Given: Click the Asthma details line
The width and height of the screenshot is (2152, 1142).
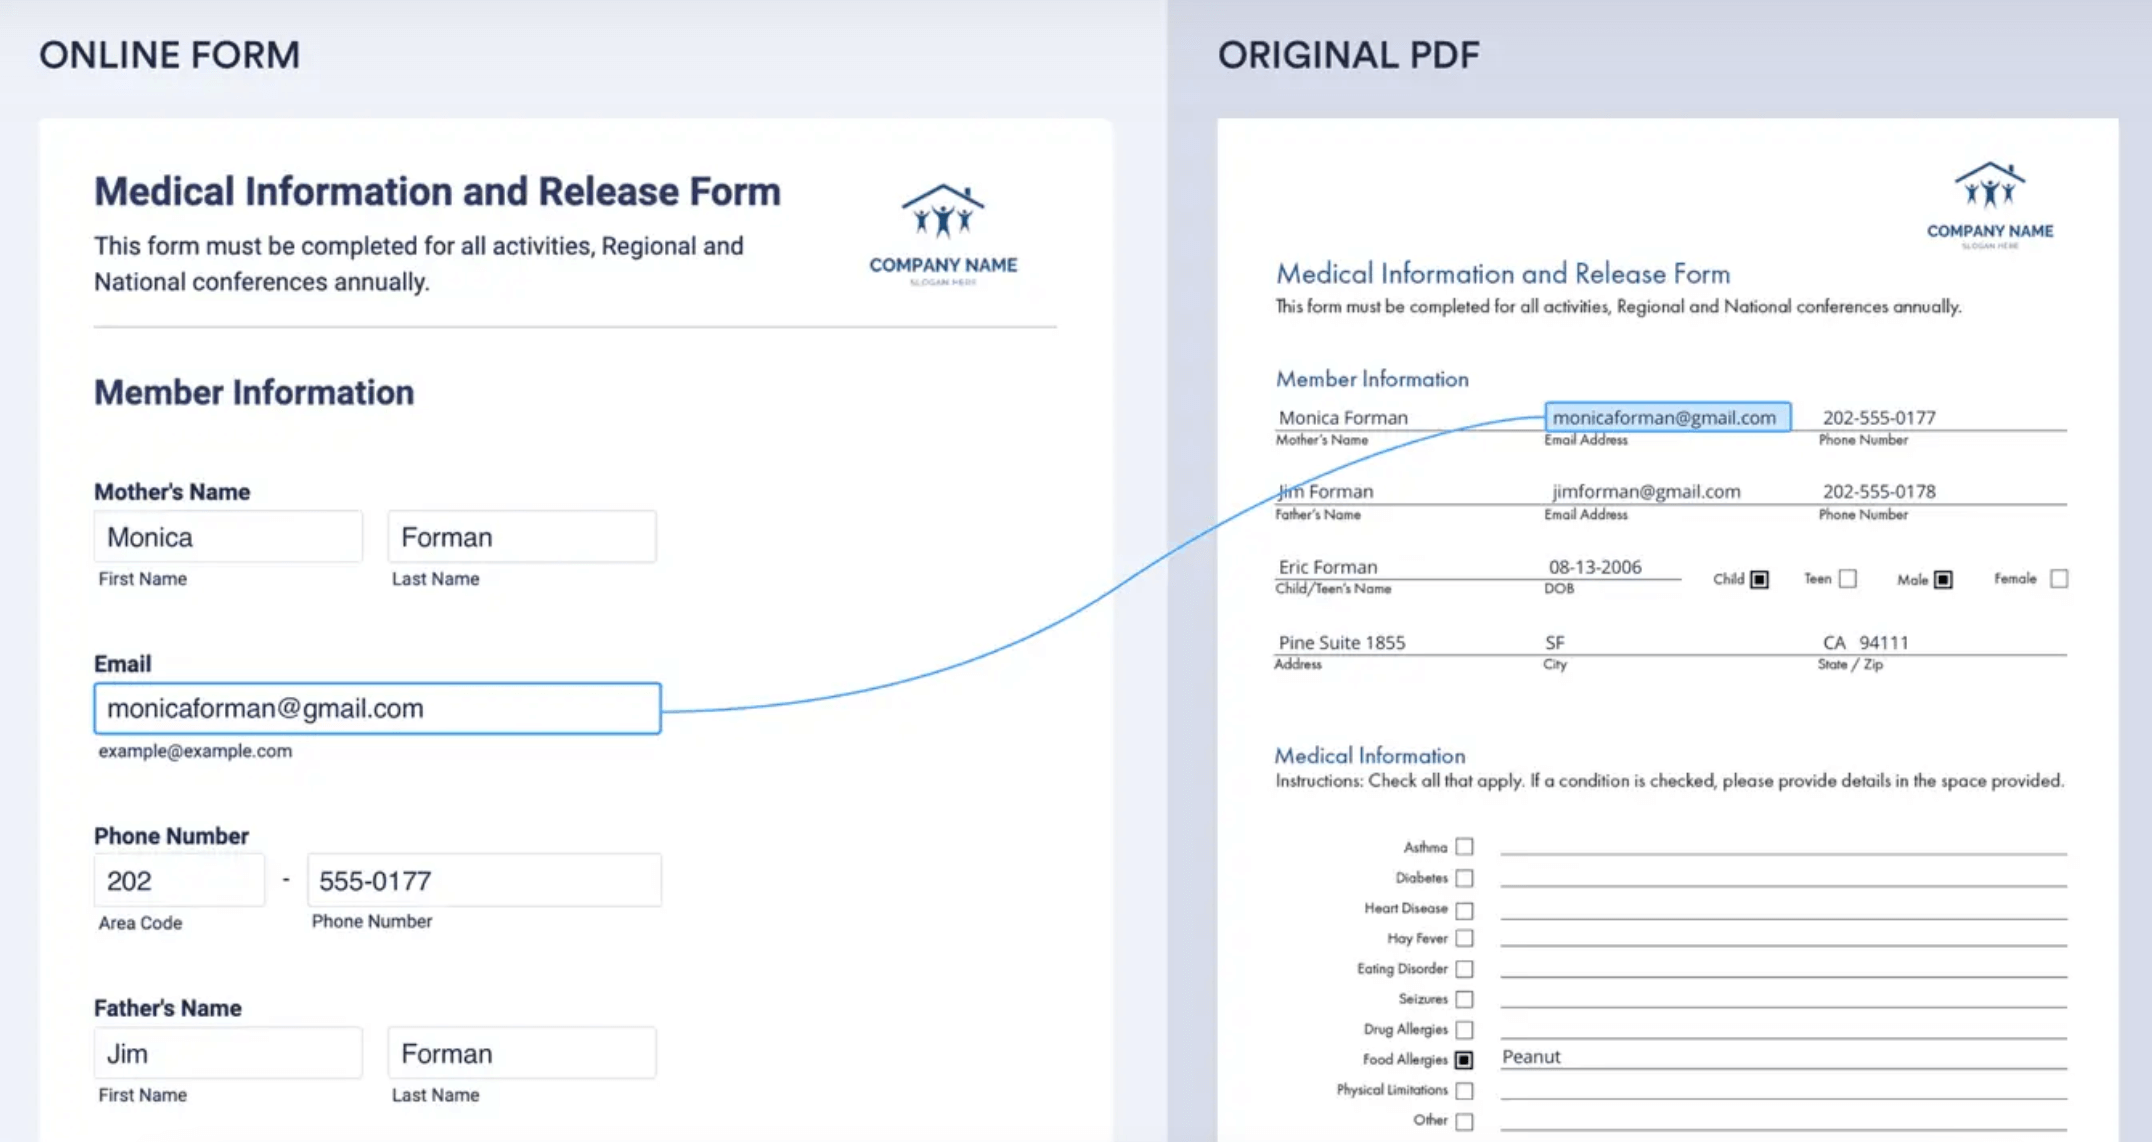Looking at the screenshot, I should point(1783,845).
